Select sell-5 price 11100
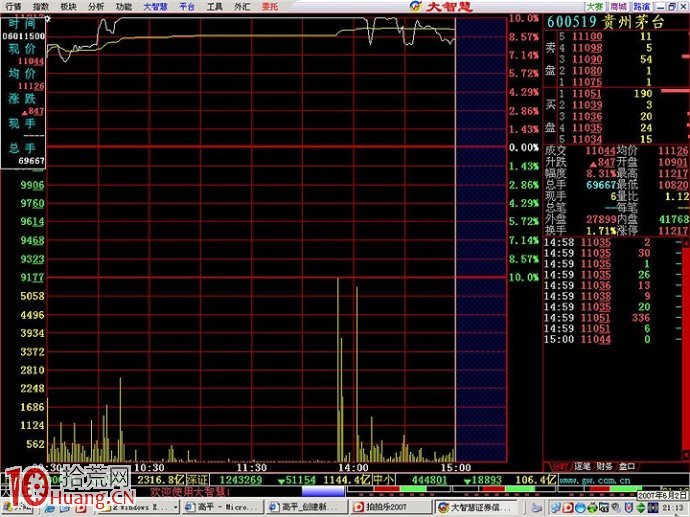The height and width of the screenshot is (517, 690). coord(587,37)
